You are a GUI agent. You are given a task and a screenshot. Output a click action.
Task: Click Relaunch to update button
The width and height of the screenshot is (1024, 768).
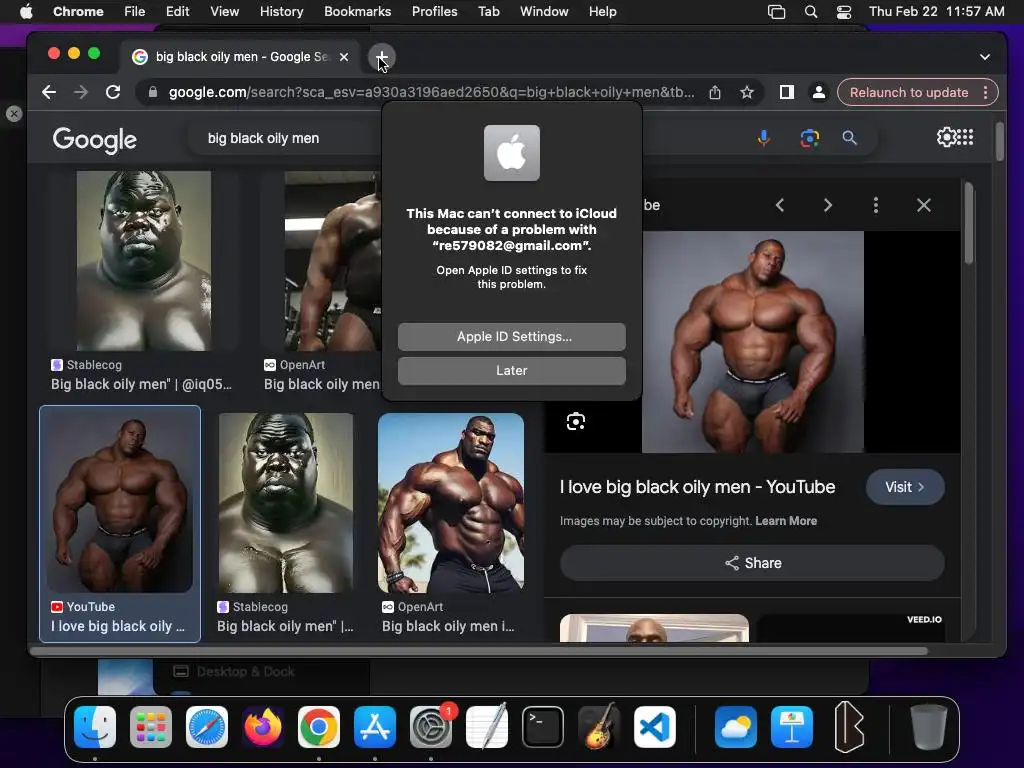coord(908,92)
